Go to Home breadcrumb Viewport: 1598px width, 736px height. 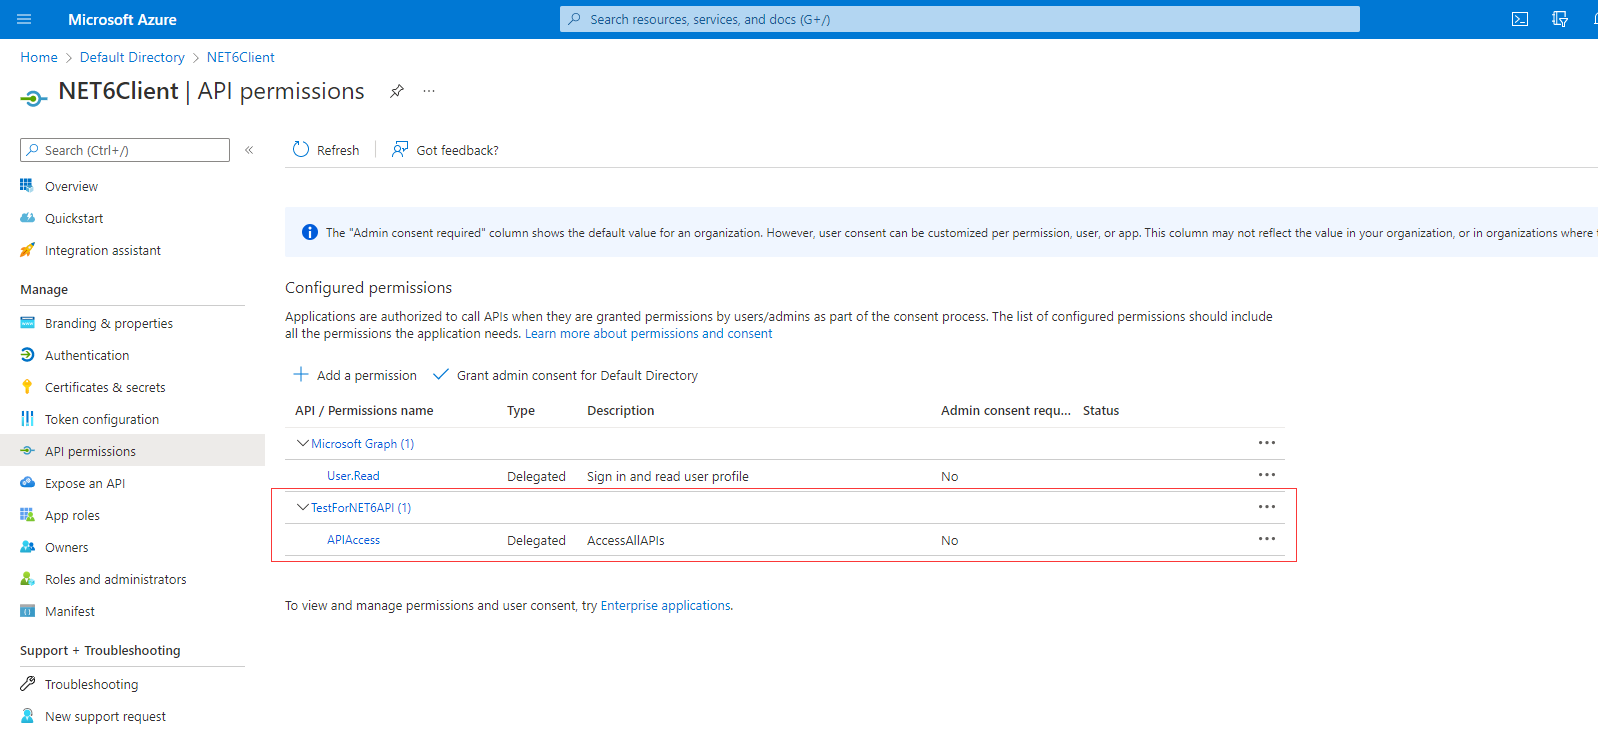[x=39, y=57]
